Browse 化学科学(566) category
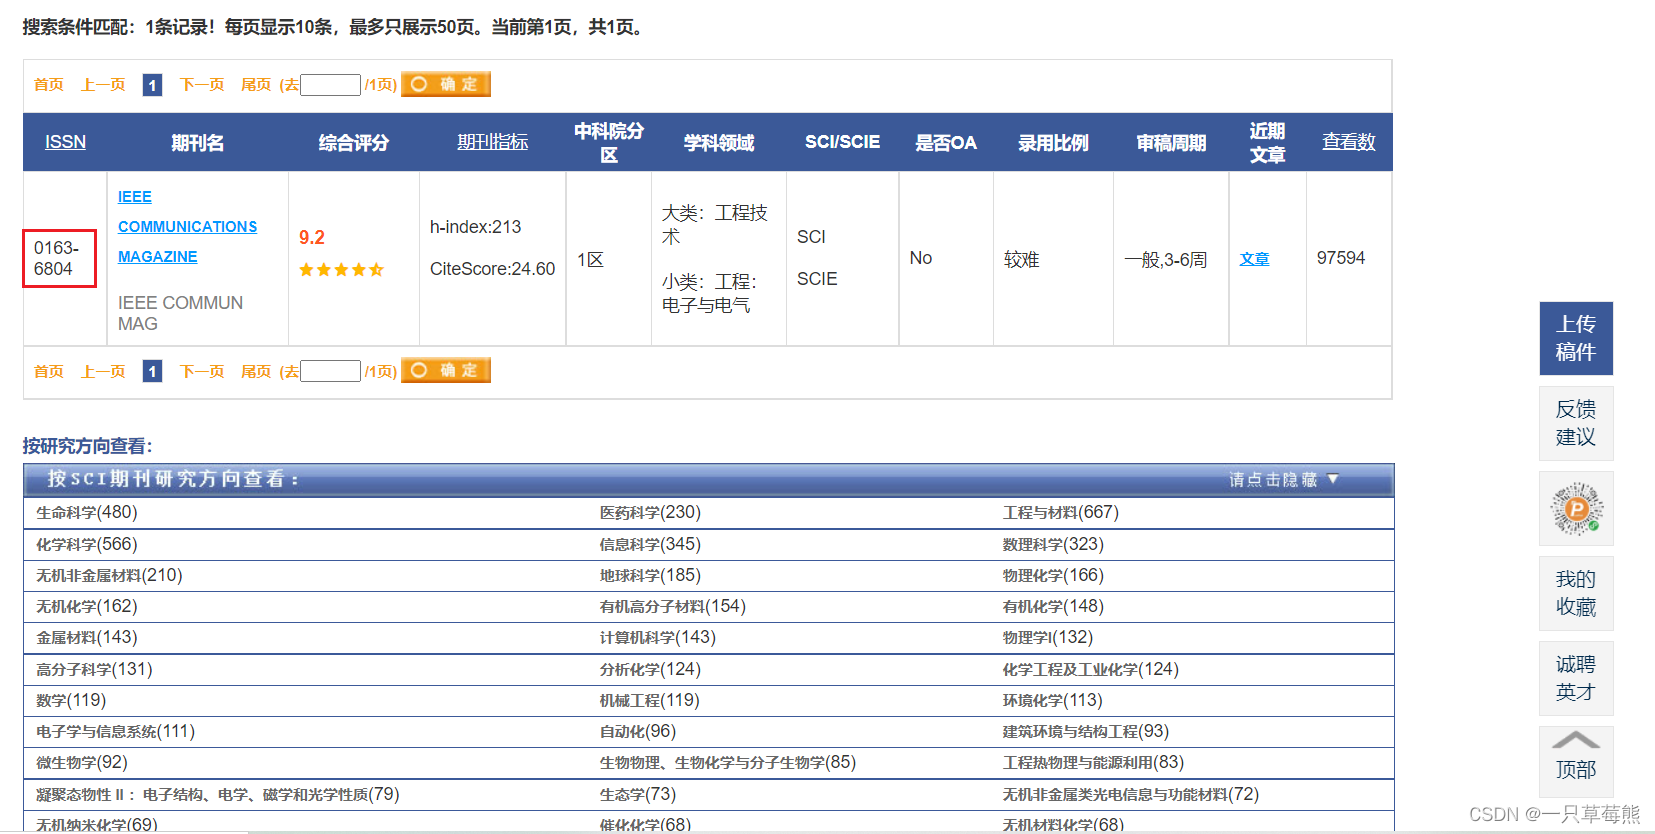 point(87,545)
